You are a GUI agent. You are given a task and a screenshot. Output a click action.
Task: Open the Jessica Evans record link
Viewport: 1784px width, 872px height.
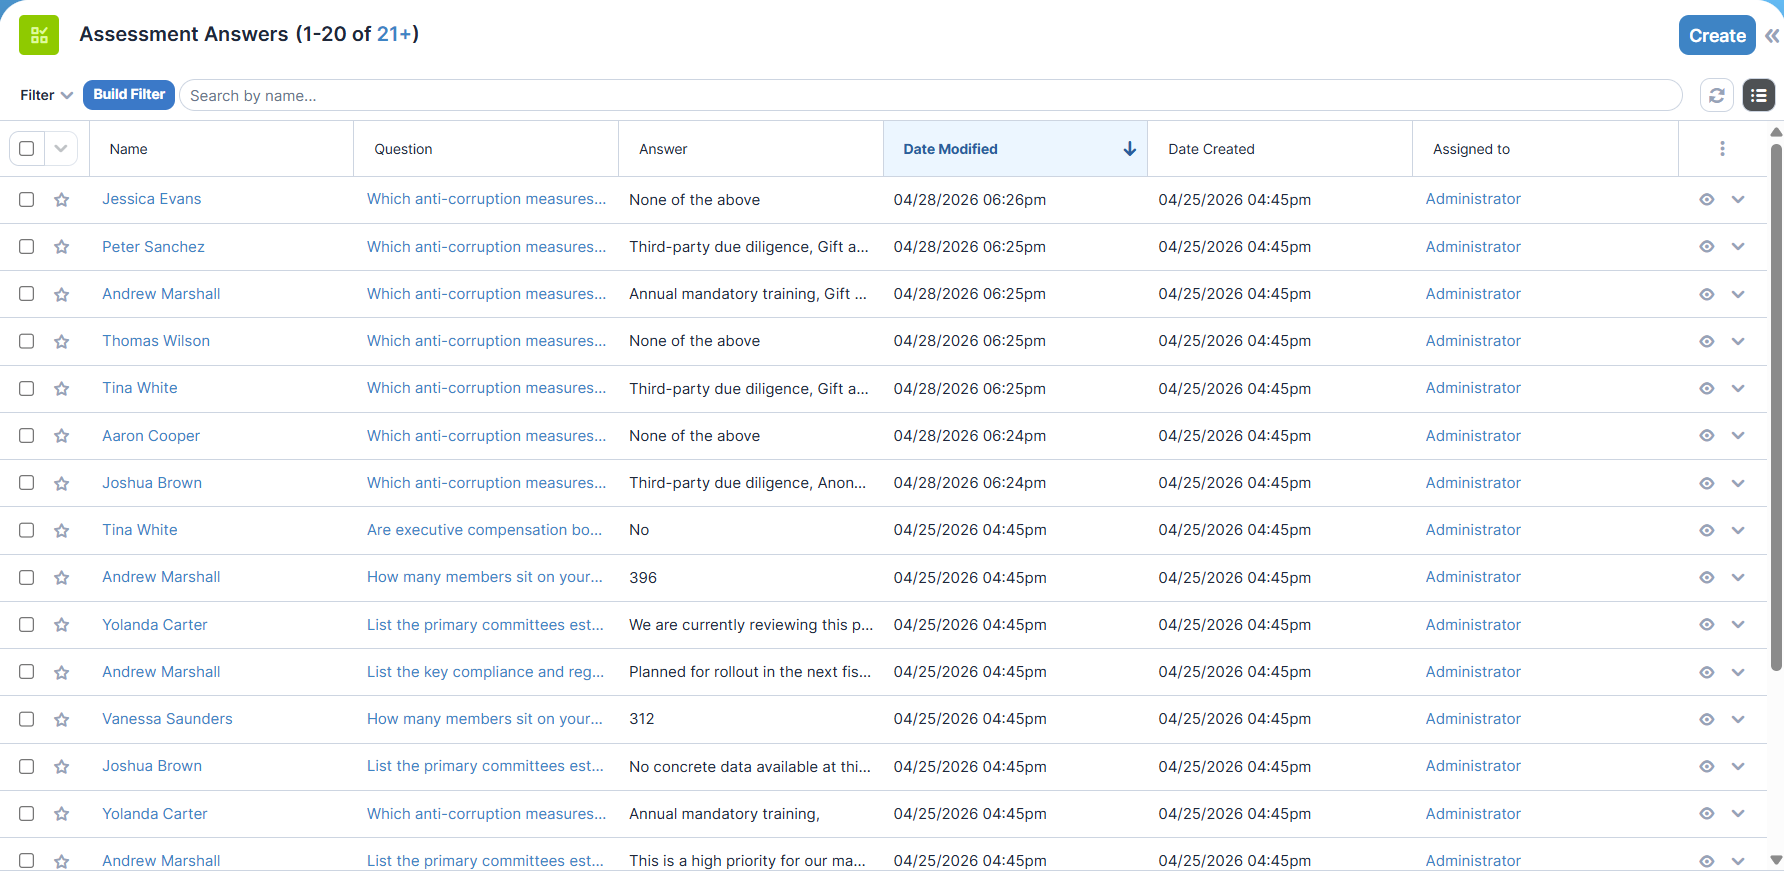pos(151,199)
